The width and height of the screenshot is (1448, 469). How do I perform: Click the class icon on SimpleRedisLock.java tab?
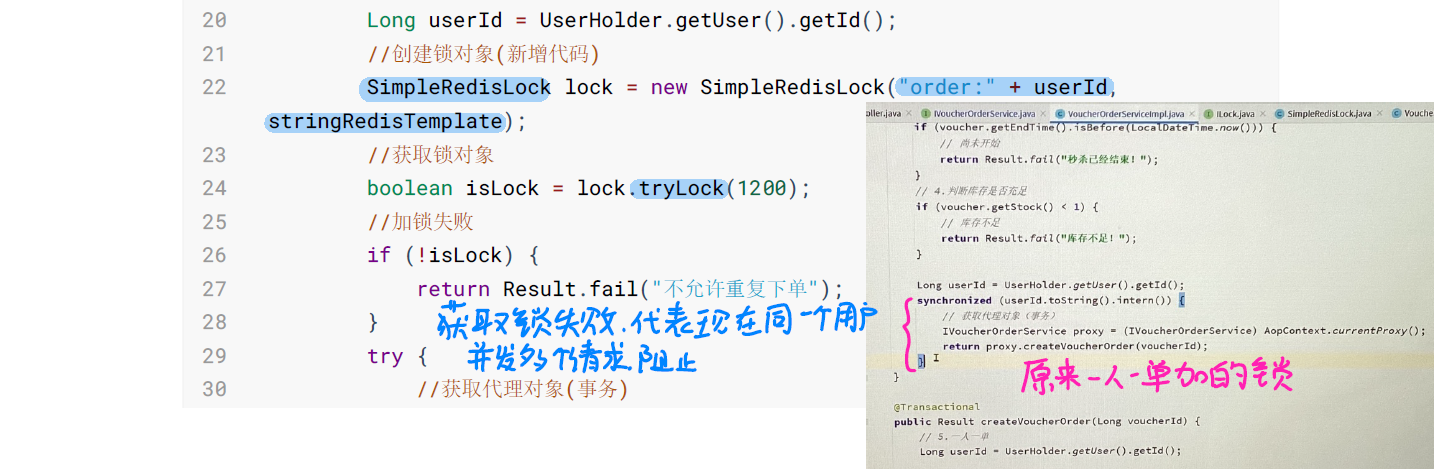pyautogui.click(x=1279, y=114)
